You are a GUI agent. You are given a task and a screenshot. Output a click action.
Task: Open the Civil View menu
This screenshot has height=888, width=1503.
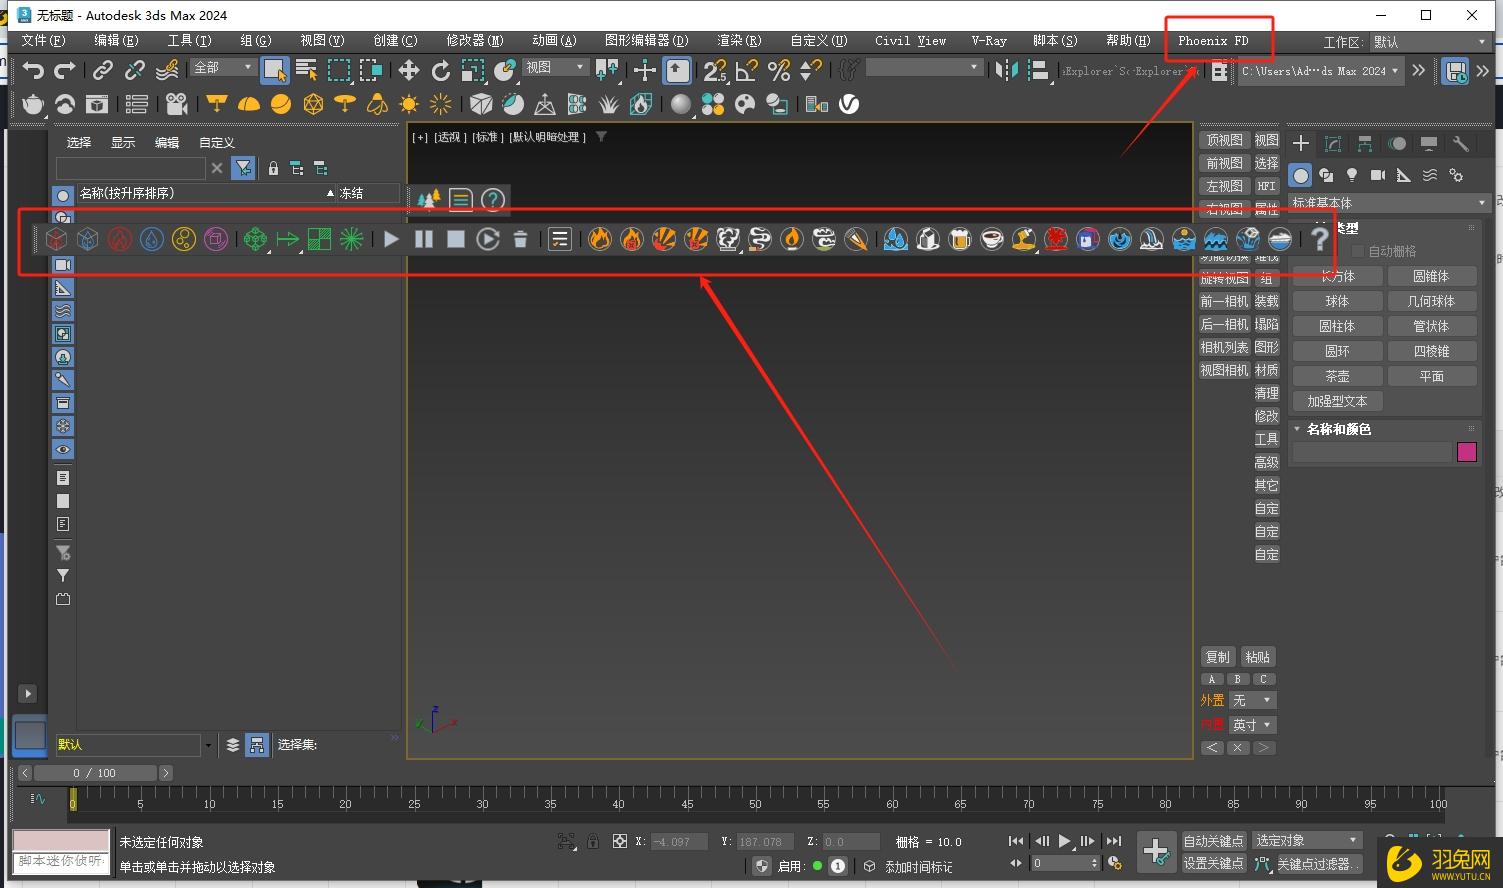pos(910,41)
